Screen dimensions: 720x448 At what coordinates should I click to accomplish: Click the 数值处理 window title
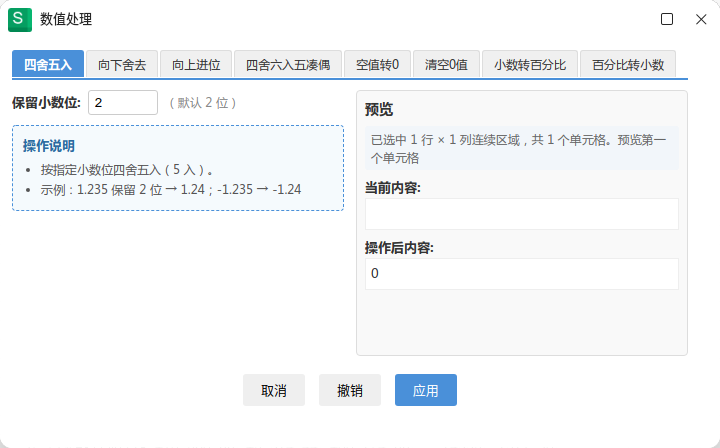pos(66,19)
